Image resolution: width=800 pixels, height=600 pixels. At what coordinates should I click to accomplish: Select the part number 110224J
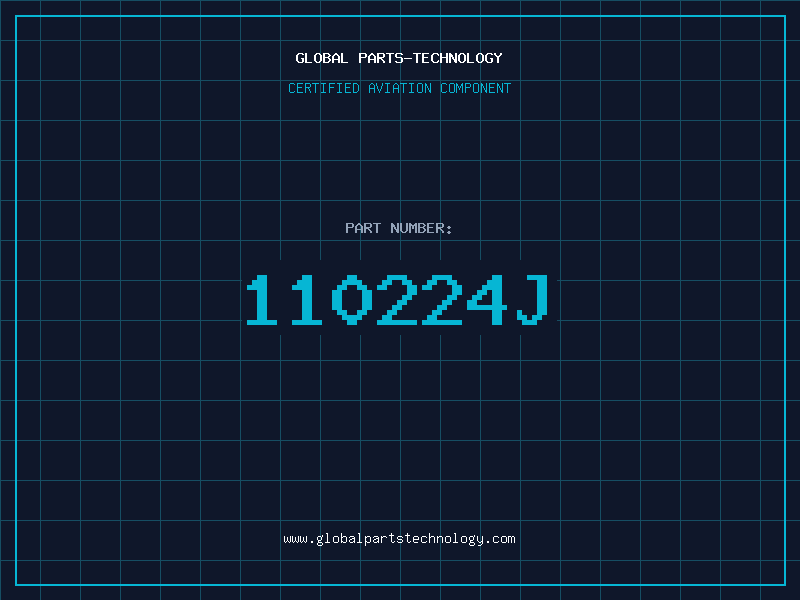point(398,299)
